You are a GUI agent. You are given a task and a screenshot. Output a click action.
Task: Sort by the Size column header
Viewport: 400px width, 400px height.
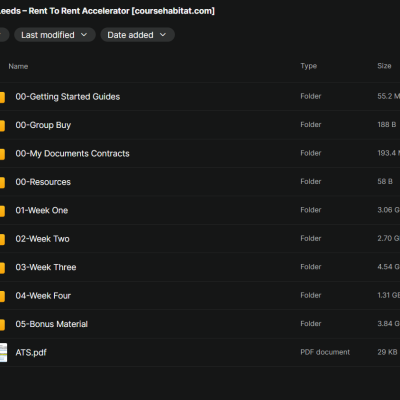pos(384,66)
